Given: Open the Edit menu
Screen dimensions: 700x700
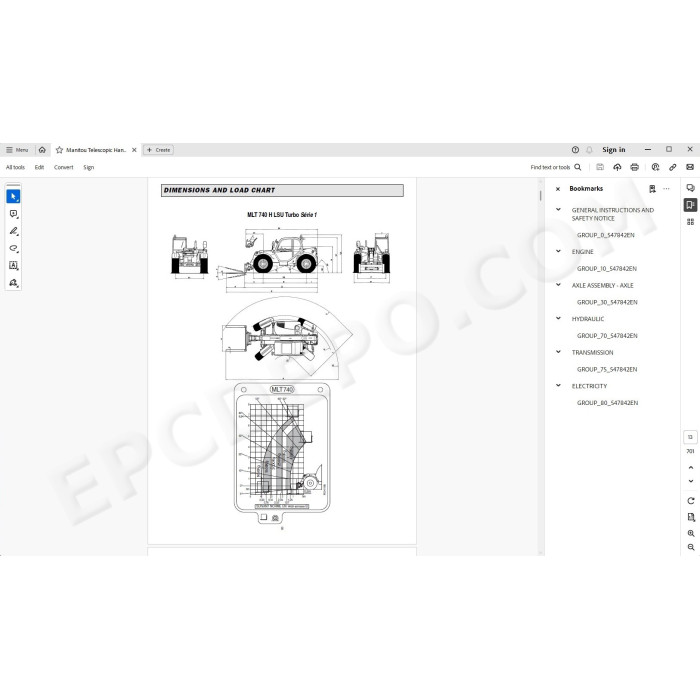Looking at the screenshot, I should [x=39, y=167].
